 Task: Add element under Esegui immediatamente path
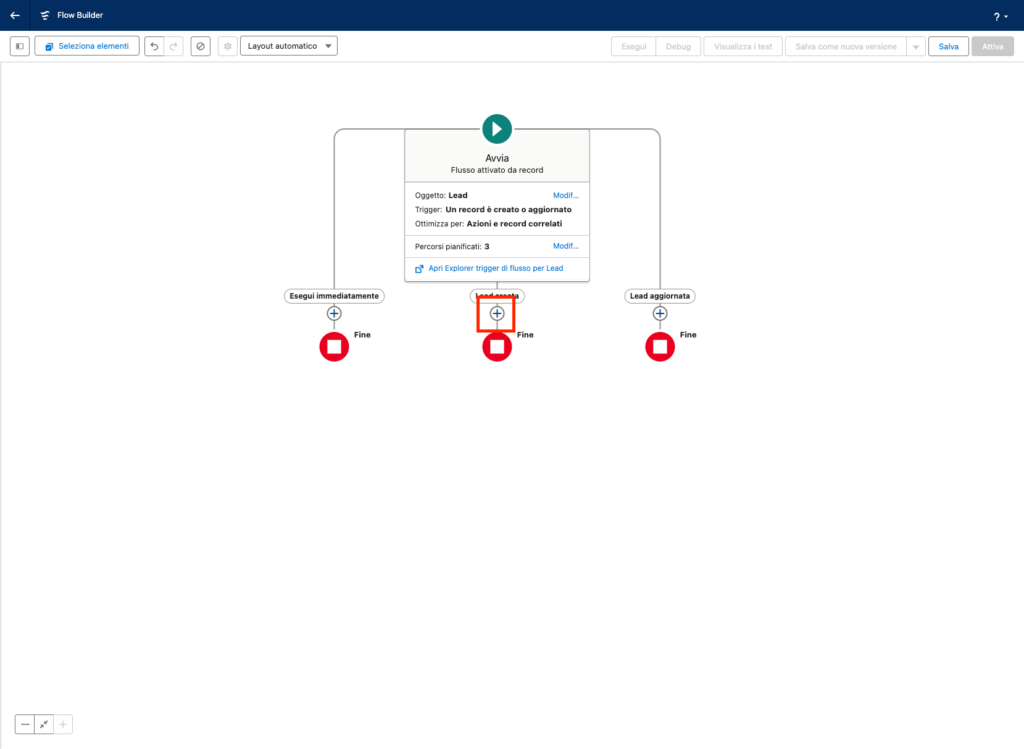pyautogui.click(x=334, y=314)
